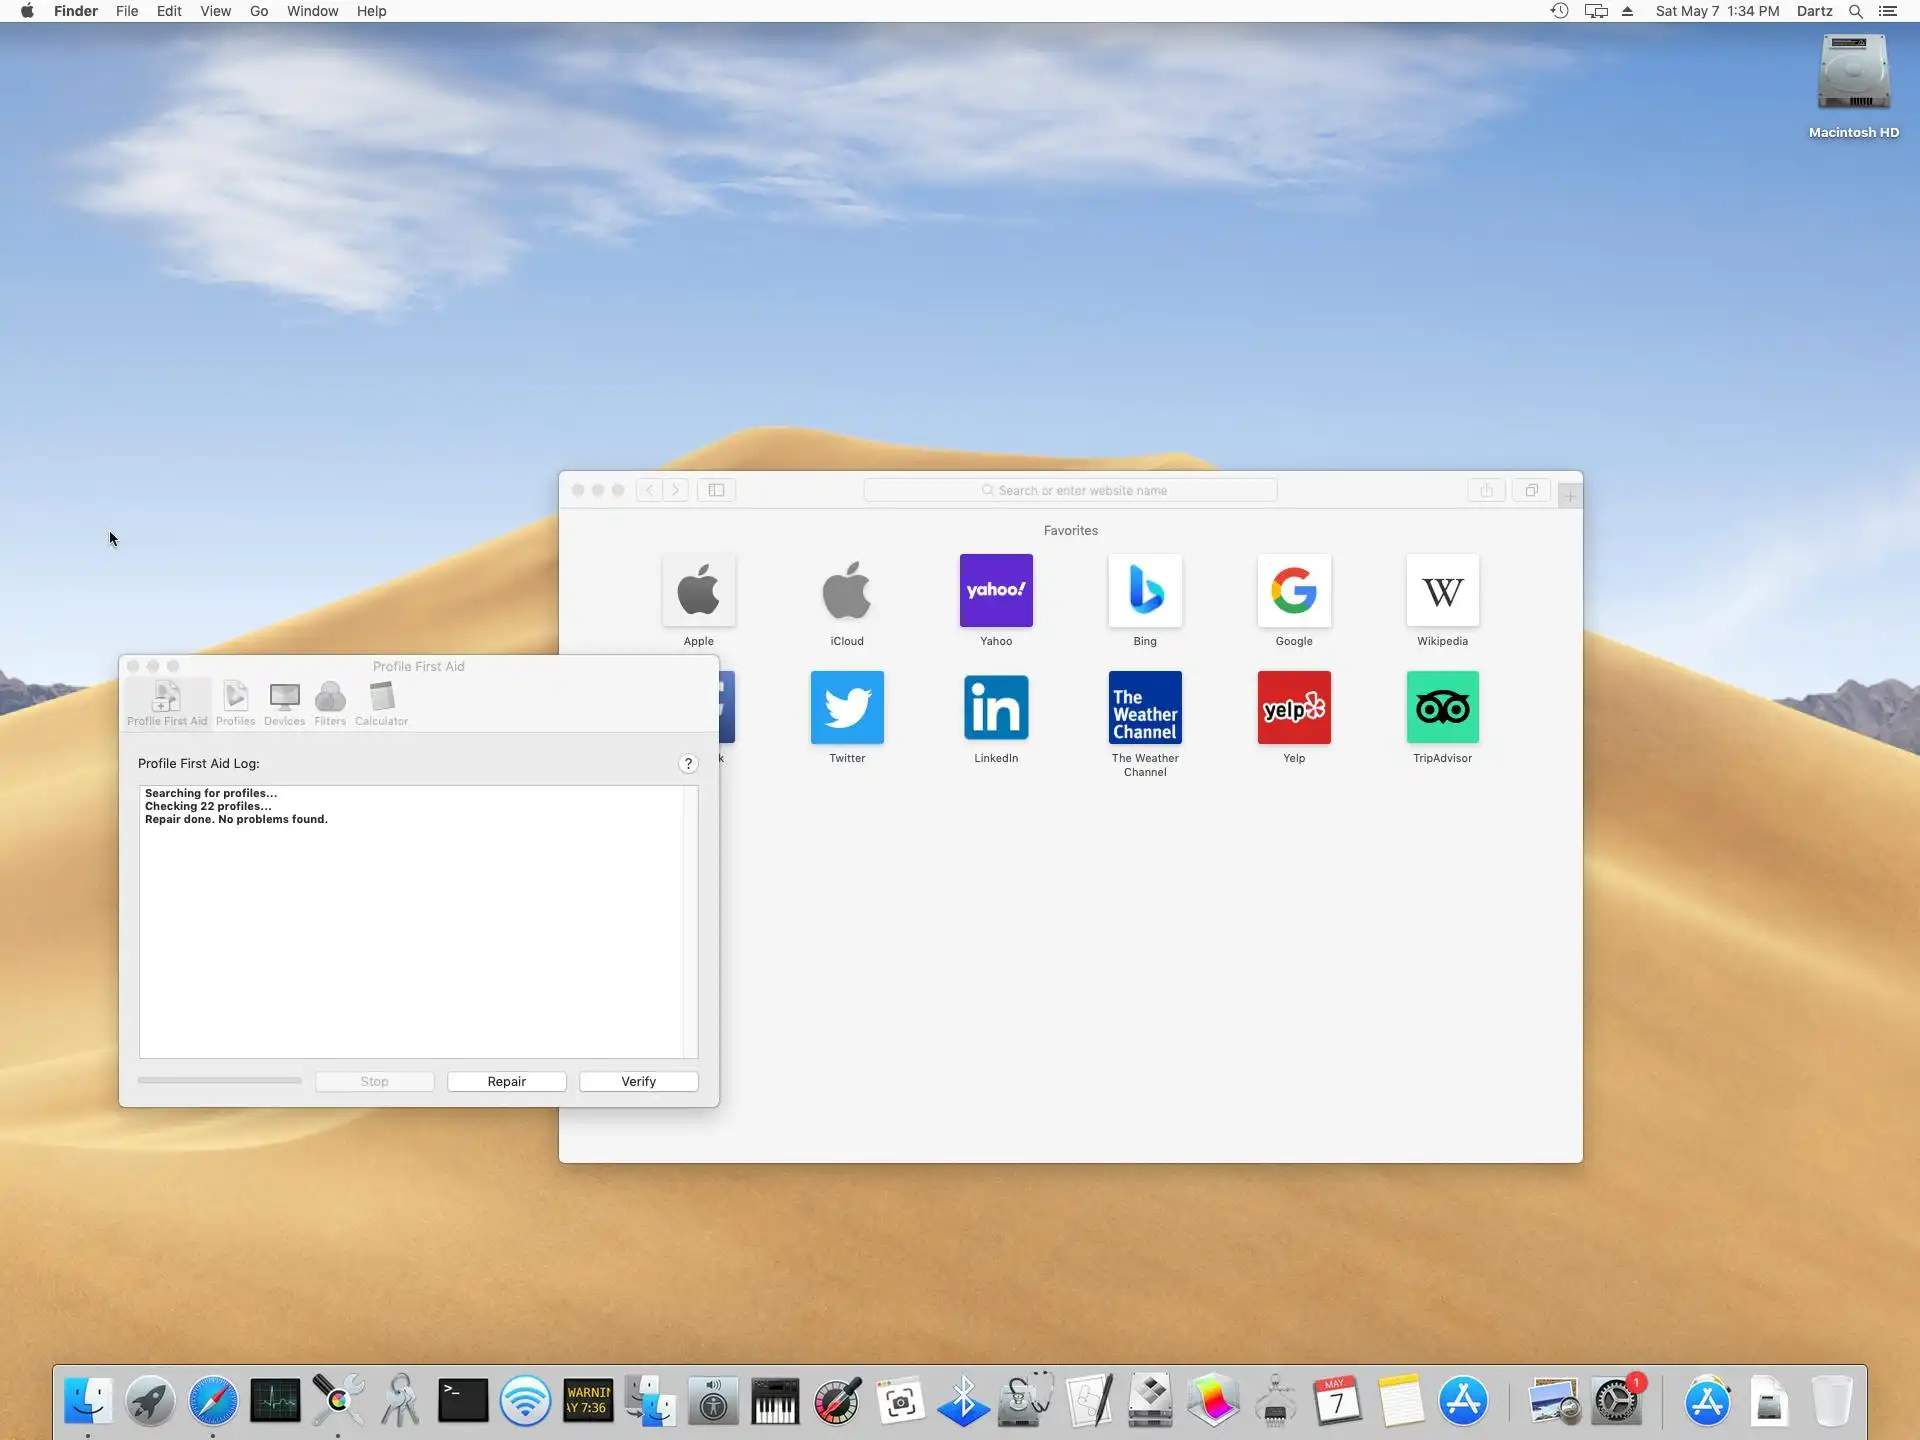Open the TripAdvisor favorite tile
The height and width of the screenshot is (1440, 1920).
tap(1441, 708)
